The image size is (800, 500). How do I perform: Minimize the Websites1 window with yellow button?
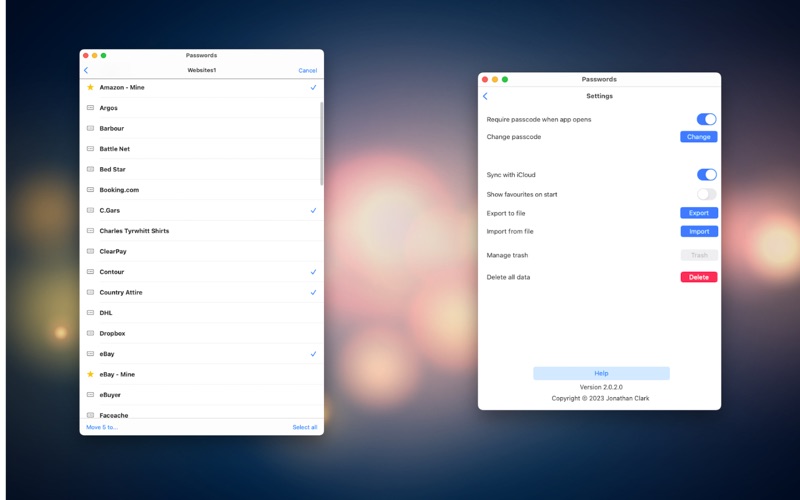[x=94, y=55]
